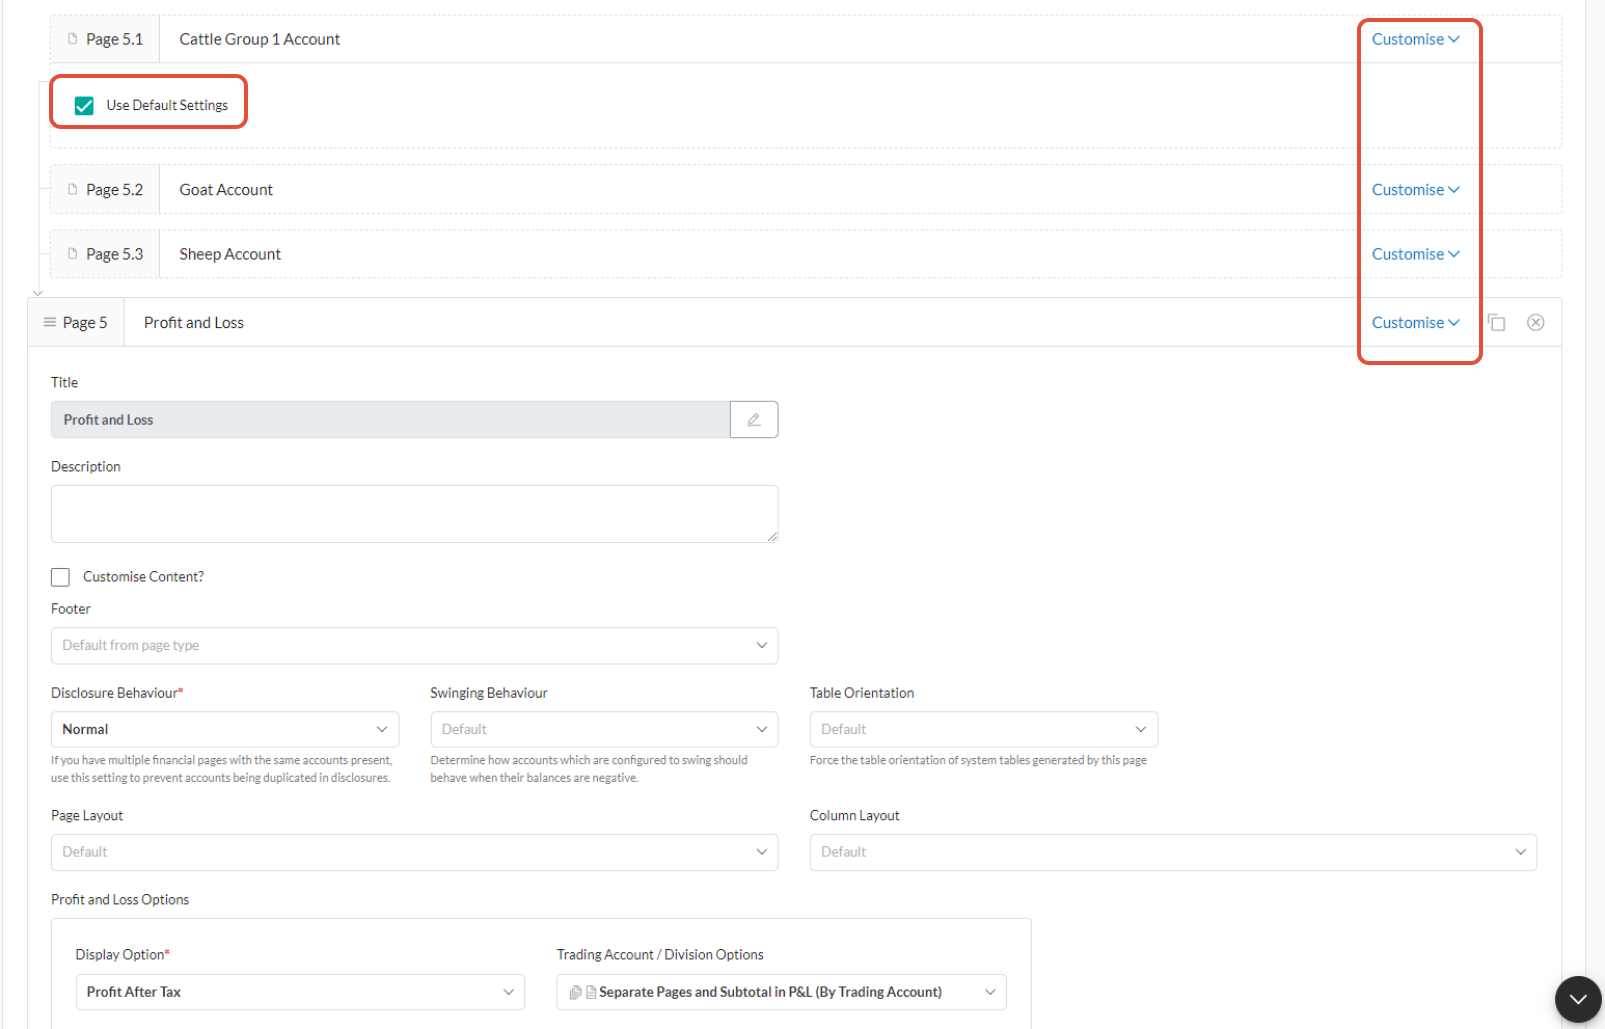Click the tree collapse arrow left of Page 5

(x=38, y=293)
